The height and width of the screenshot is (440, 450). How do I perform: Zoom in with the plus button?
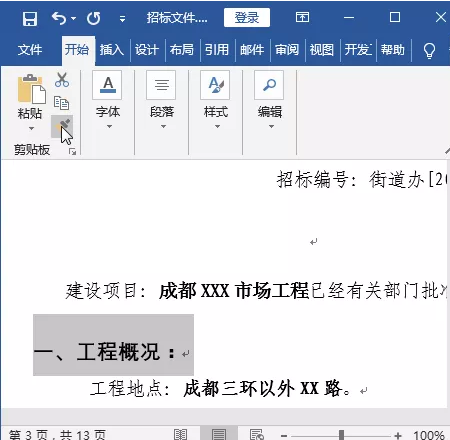397,435
